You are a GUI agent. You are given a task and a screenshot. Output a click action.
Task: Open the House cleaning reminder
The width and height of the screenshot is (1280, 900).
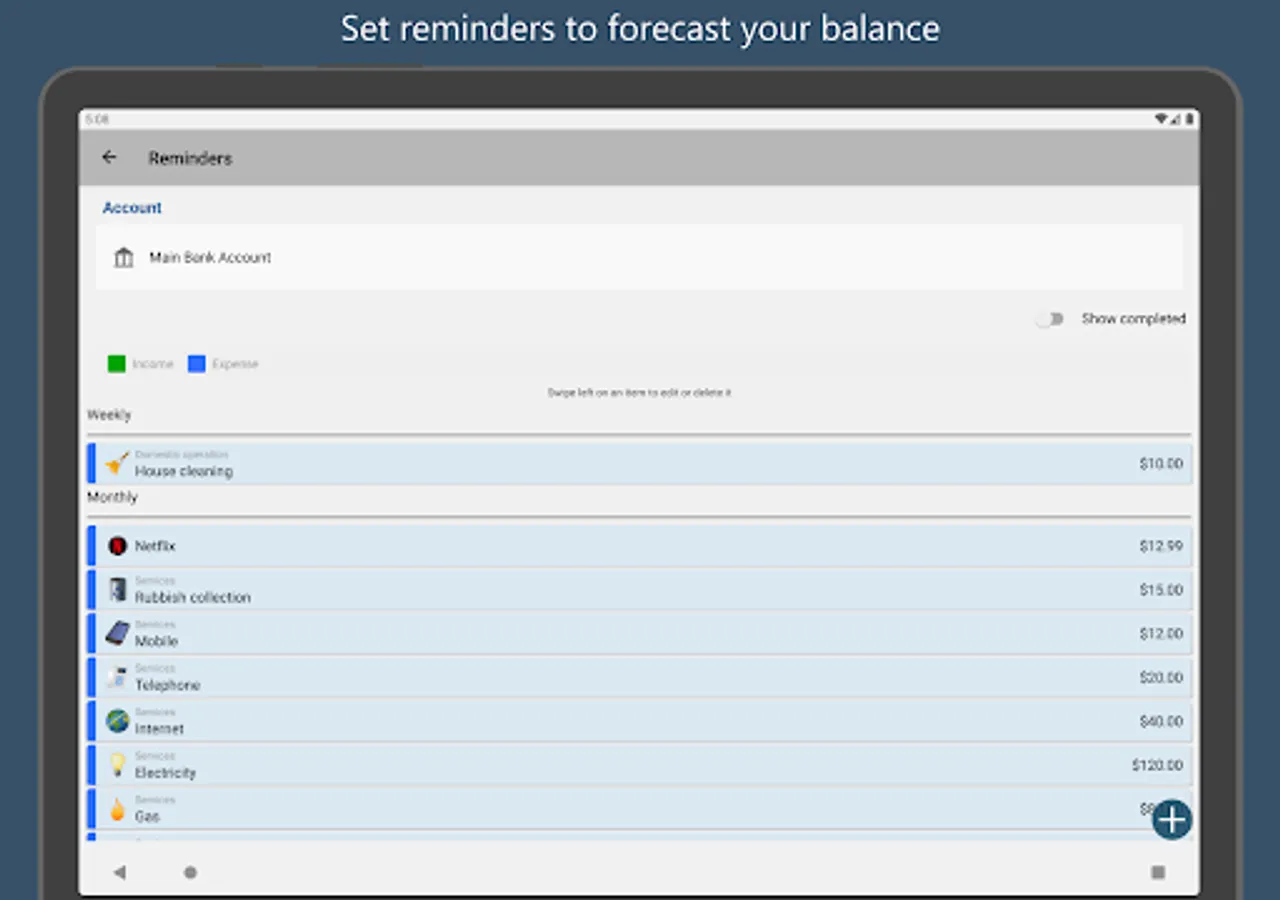(639, 464)
